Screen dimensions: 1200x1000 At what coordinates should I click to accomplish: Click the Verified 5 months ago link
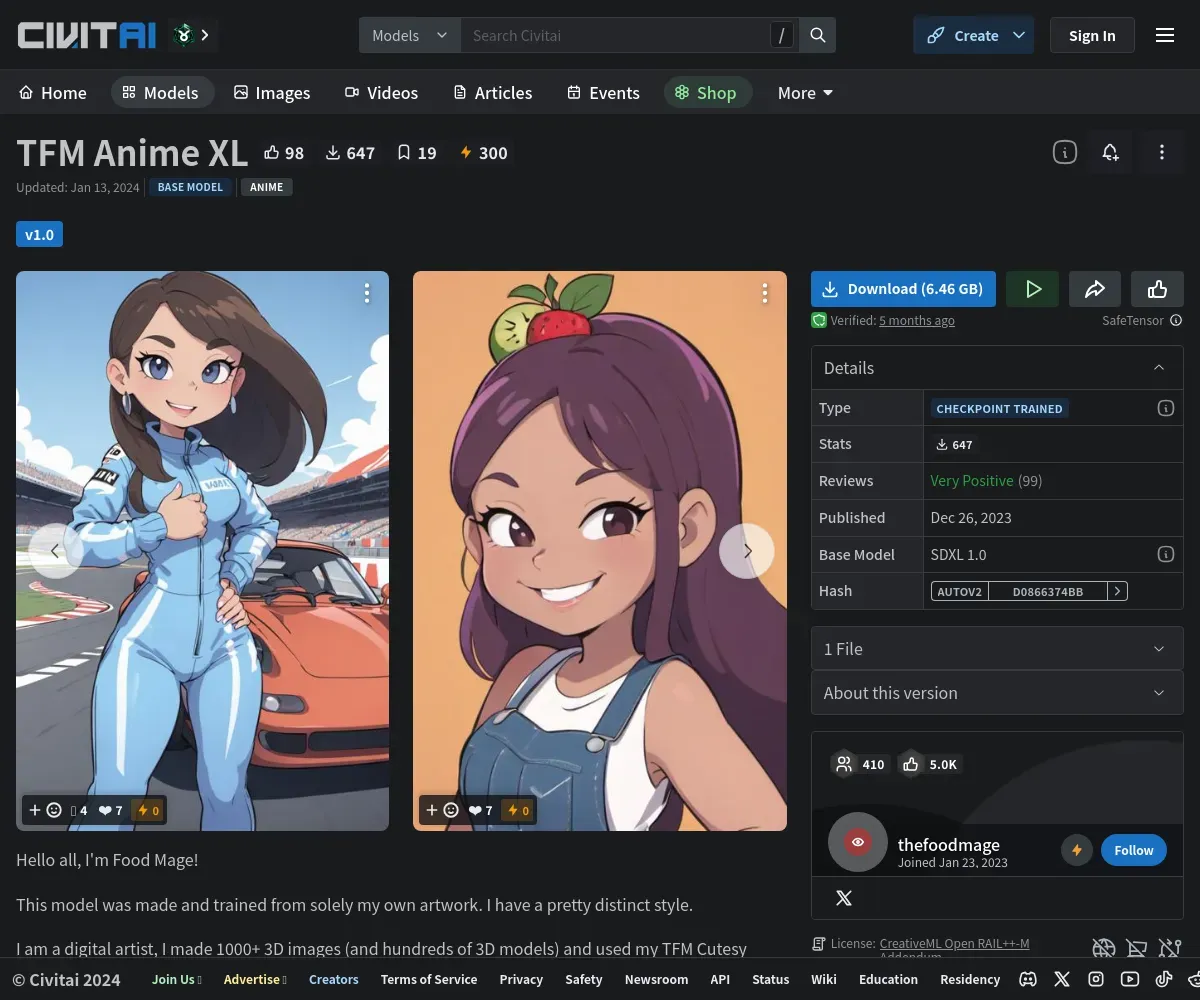pyautogui.click(x=917, y=320)
